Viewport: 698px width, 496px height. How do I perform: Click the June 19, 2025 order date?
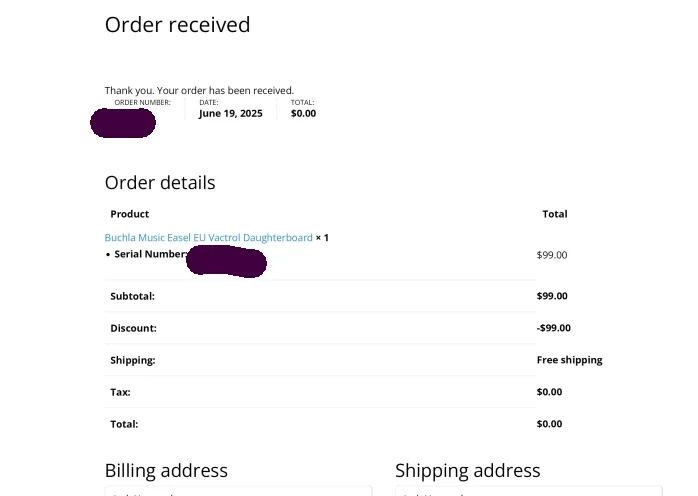230,114
